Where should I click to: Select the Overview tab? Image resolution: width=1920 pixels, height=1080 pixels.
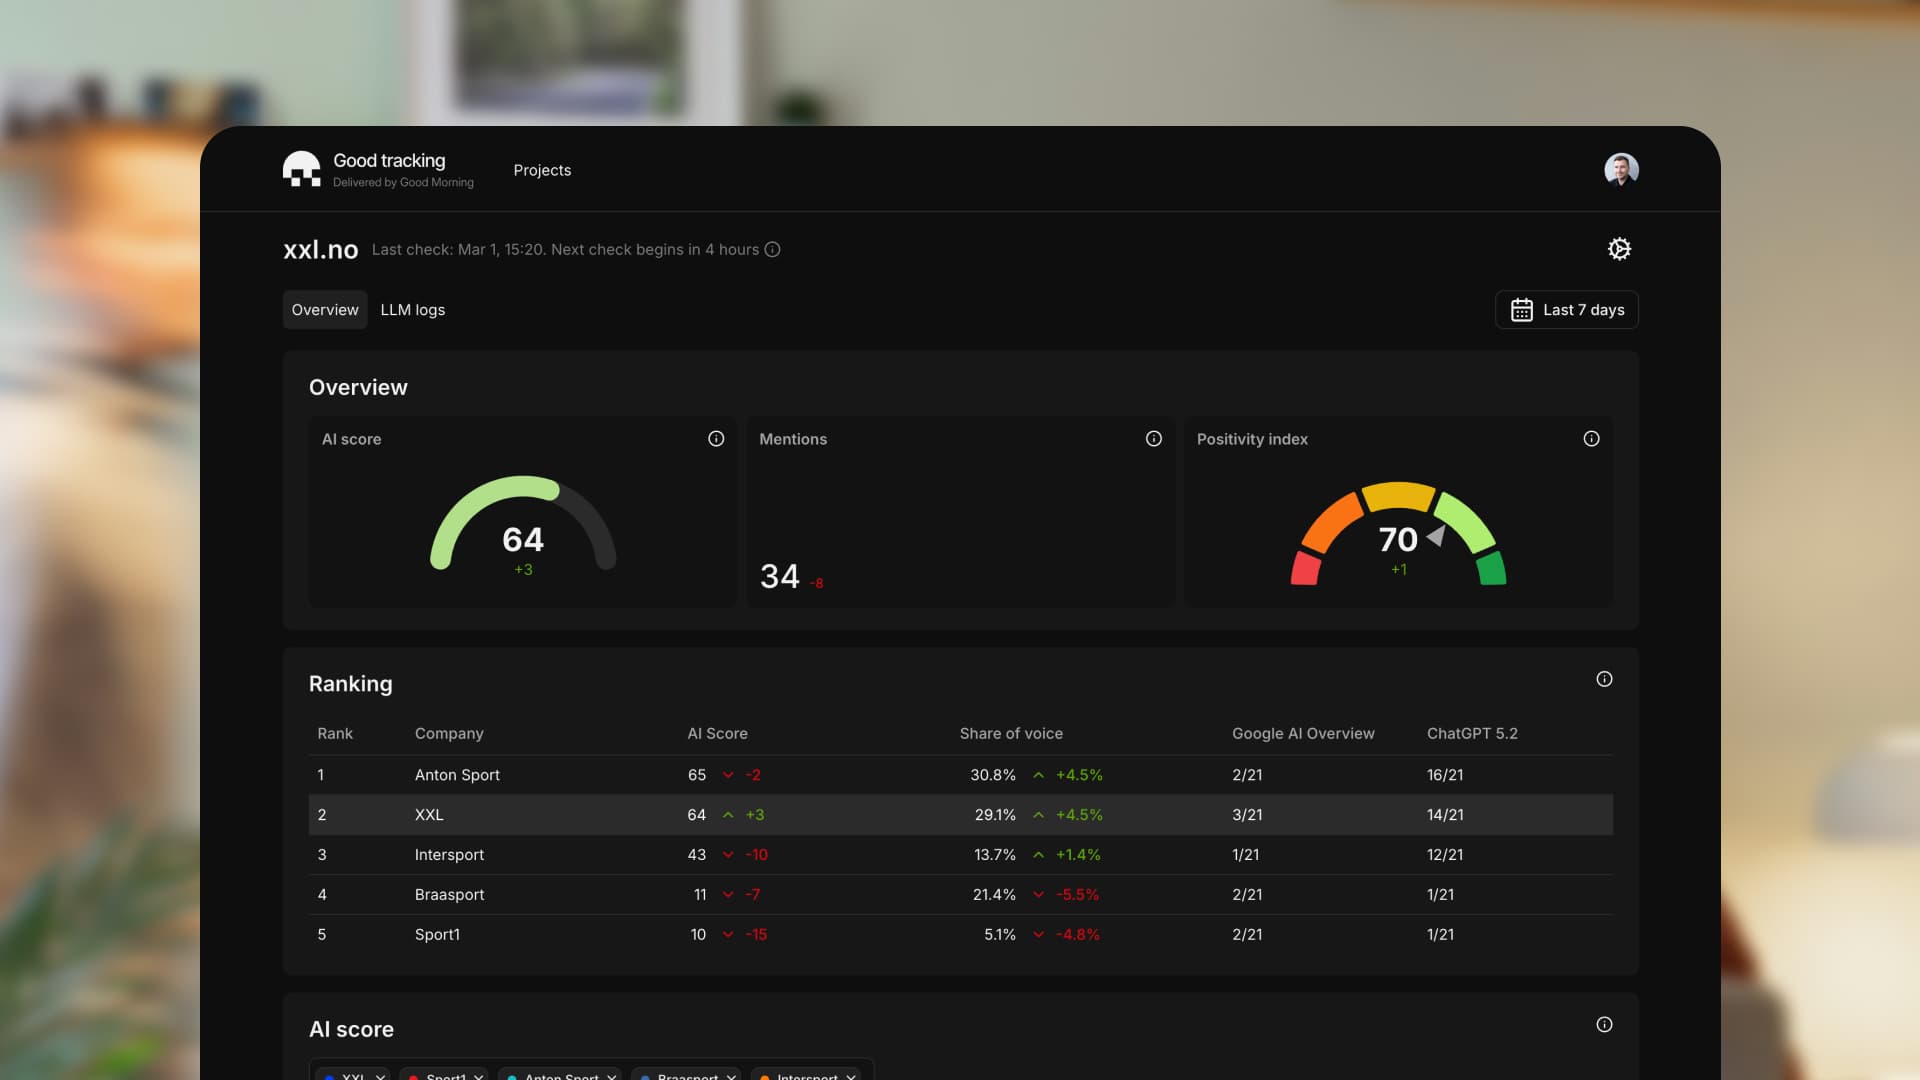click(x=324, y=310)
